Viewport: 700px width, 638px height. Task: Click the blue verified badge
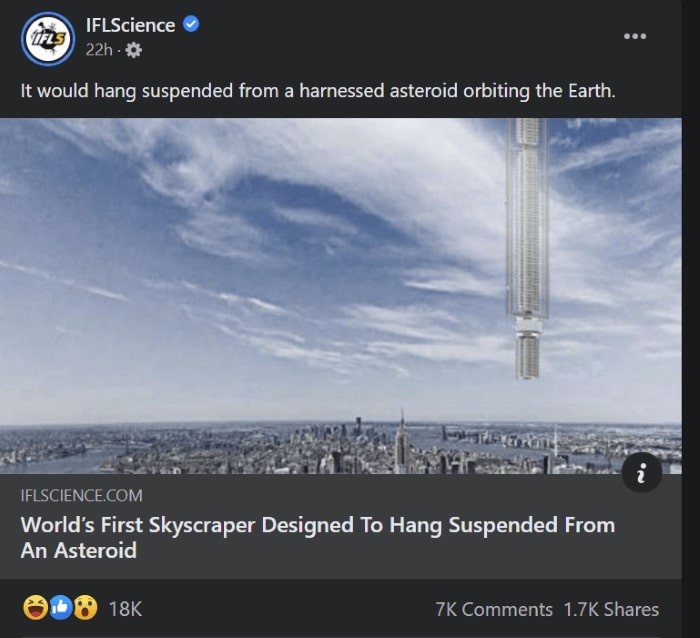[191, 24]
